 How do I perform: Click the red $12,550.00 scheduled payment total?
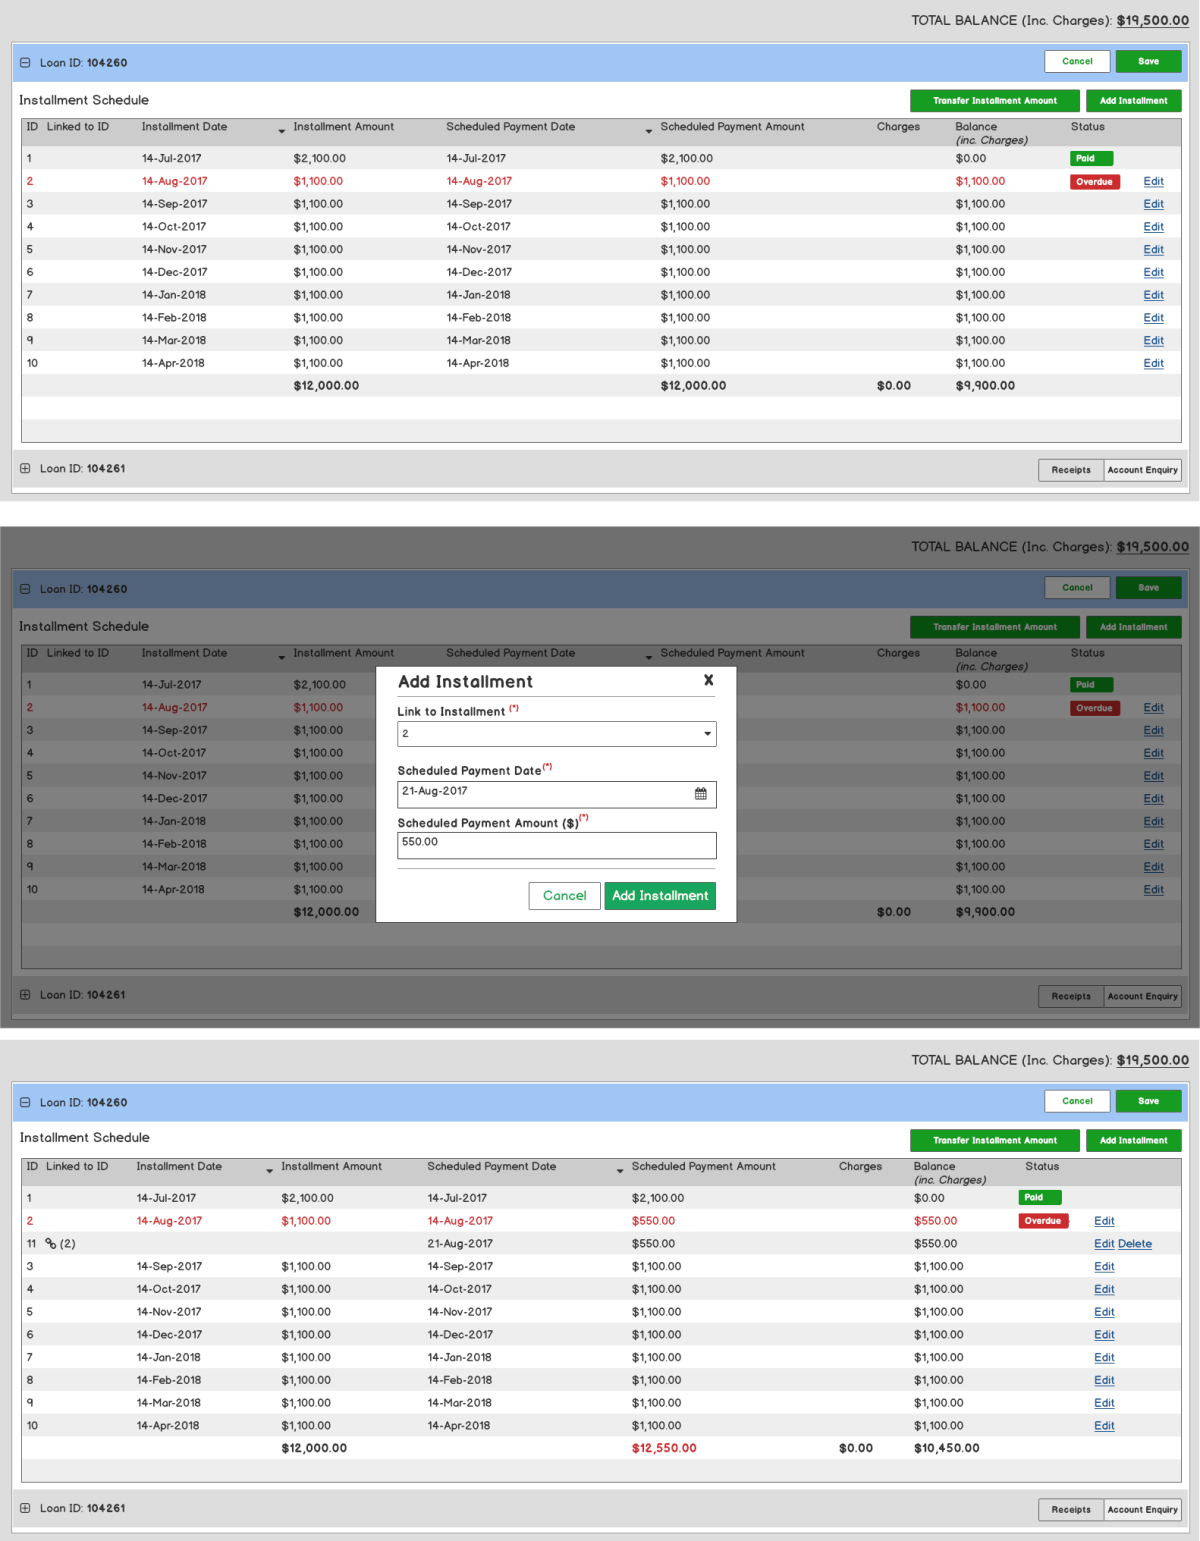664,1448
